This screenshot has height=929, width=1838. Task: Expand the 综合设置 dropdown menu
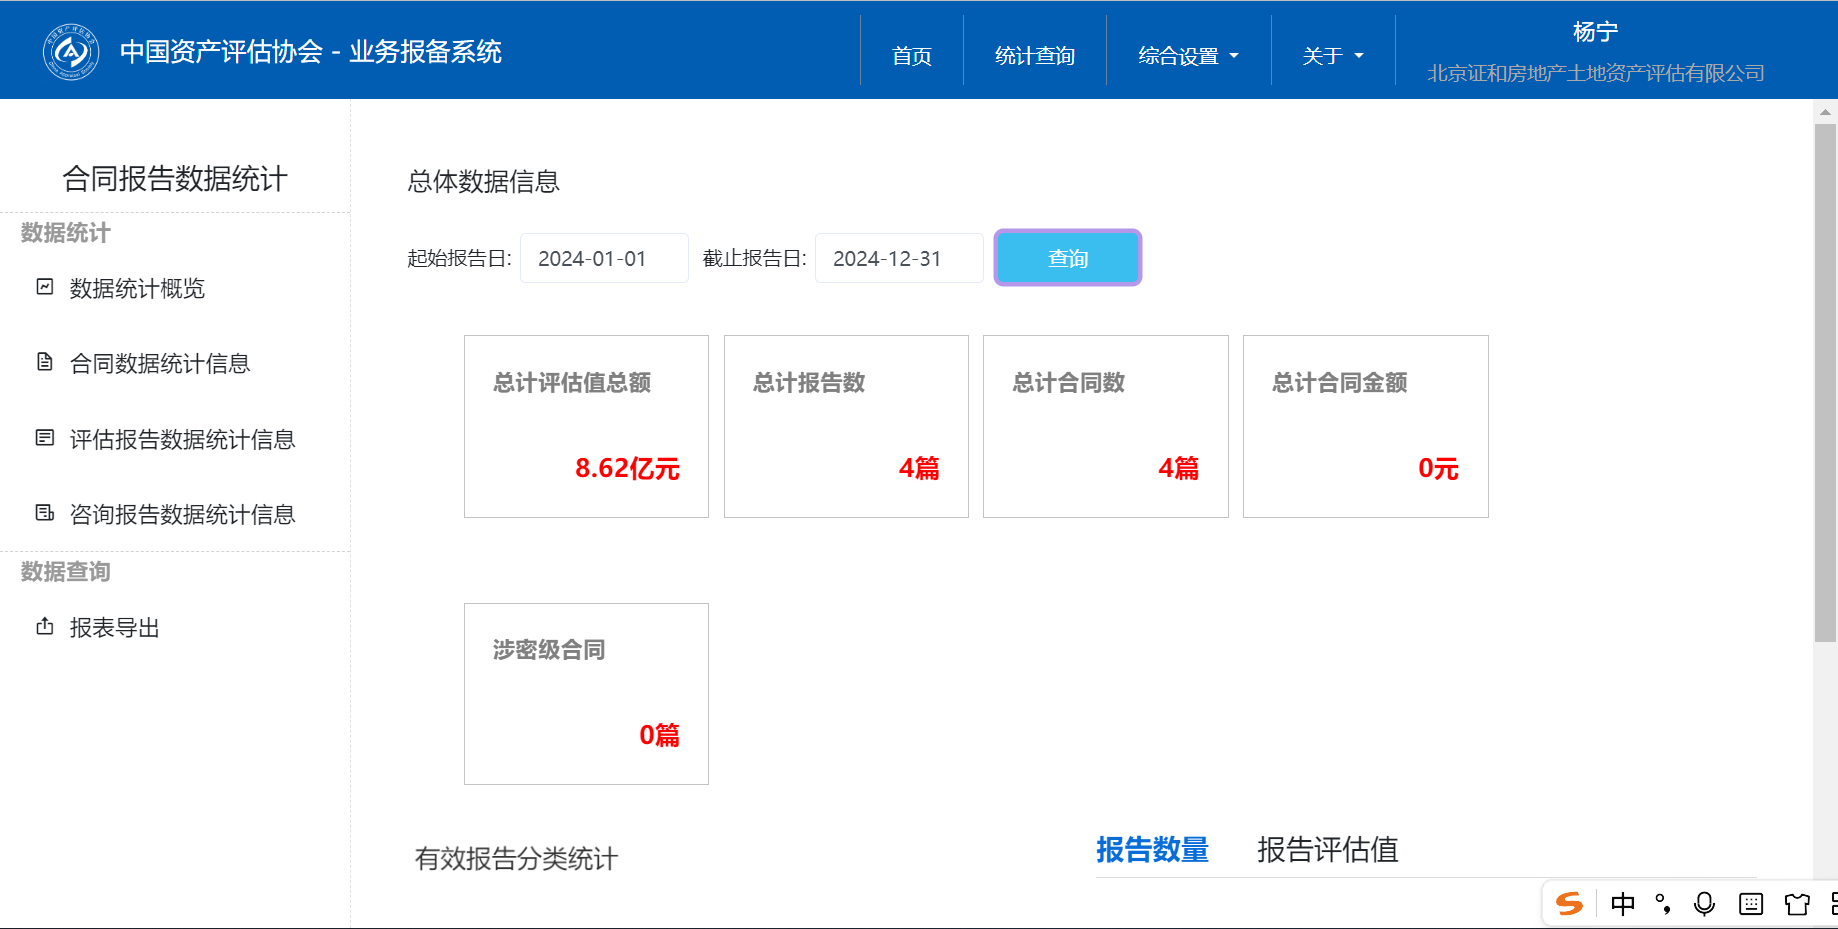pyautogui.click(x=1188, y=56)
